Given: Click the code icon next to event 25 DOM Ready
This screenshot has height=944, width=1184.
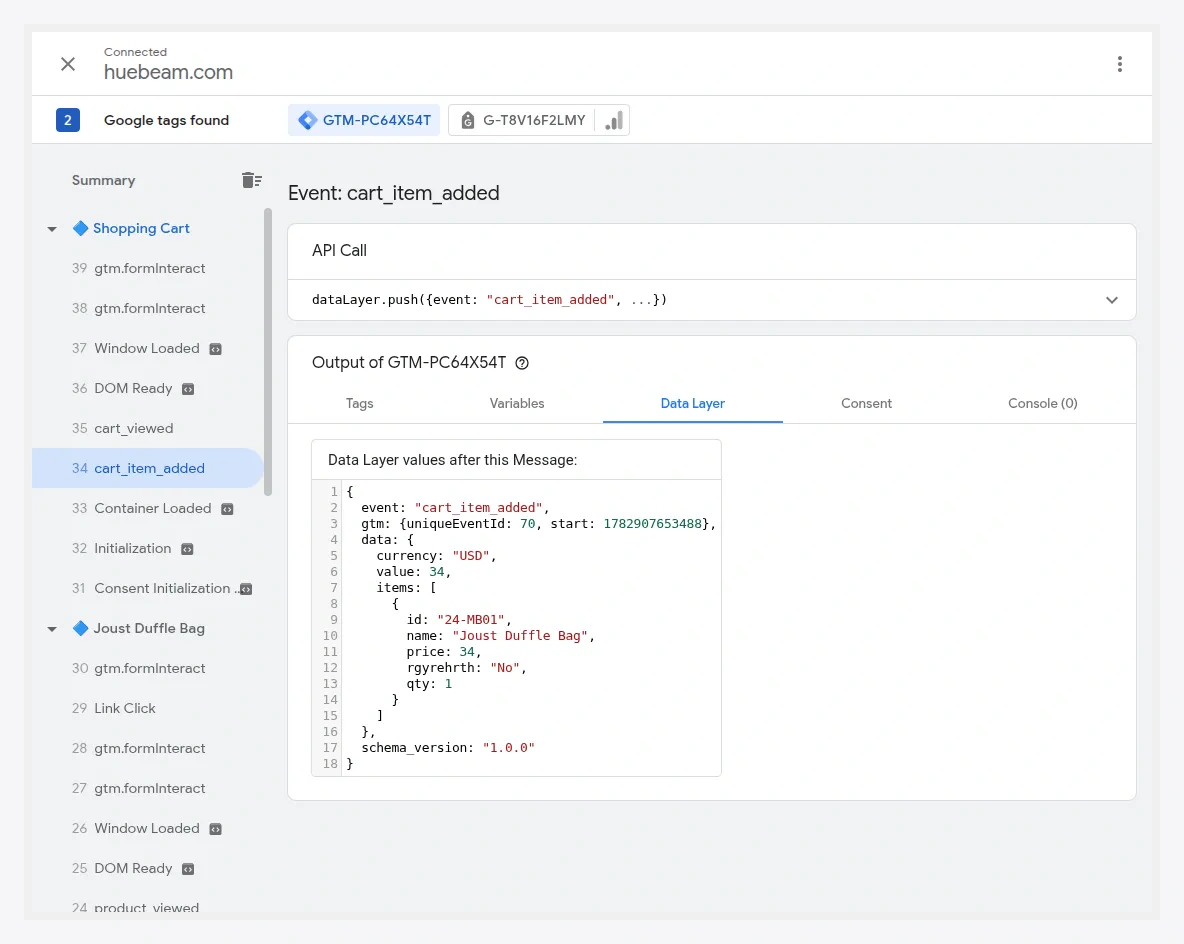Looking at the screenshot, I should [188, 869].
